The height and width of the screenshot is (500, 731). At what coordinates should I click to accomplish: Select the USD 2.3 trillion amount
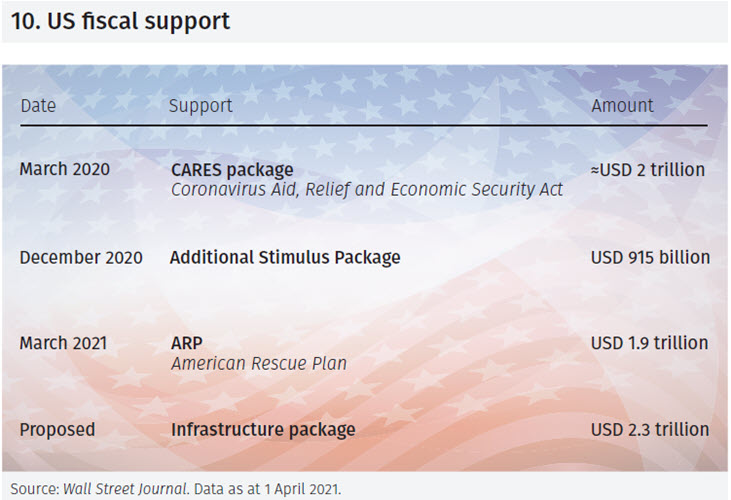pos(649,430)
